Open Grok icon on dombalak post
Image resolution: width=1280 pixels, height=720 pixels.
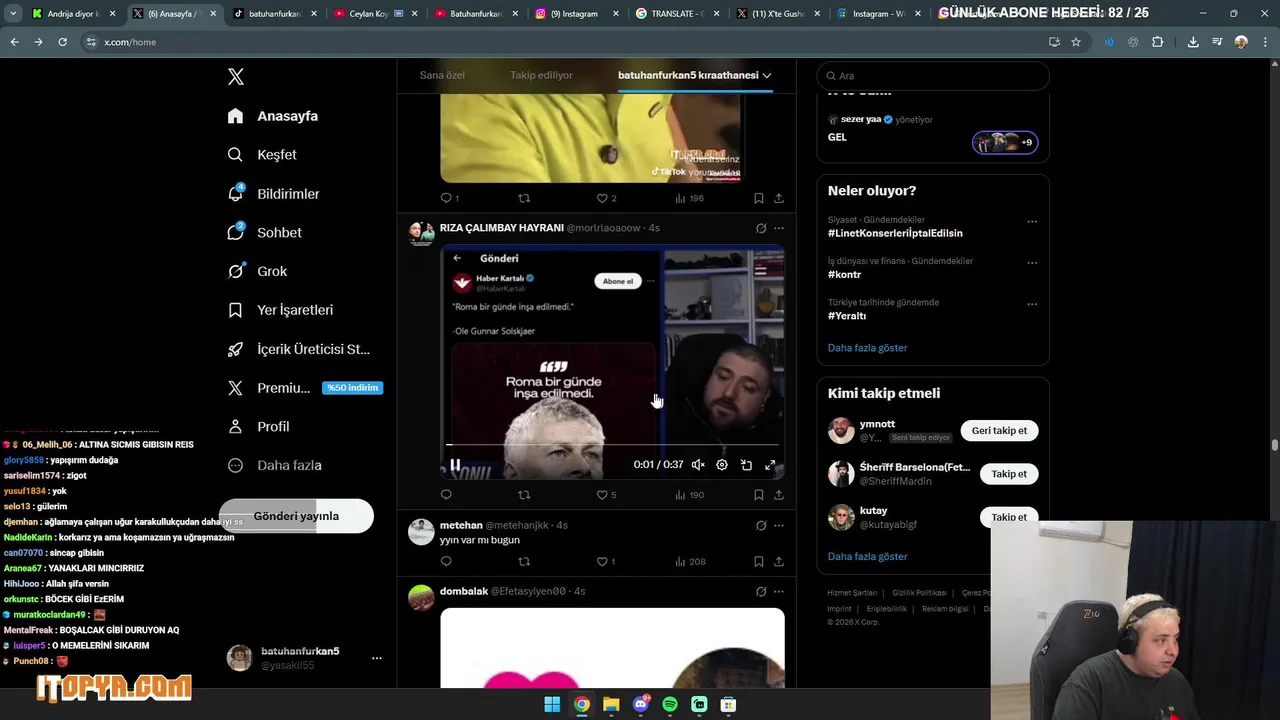point(761,591)
